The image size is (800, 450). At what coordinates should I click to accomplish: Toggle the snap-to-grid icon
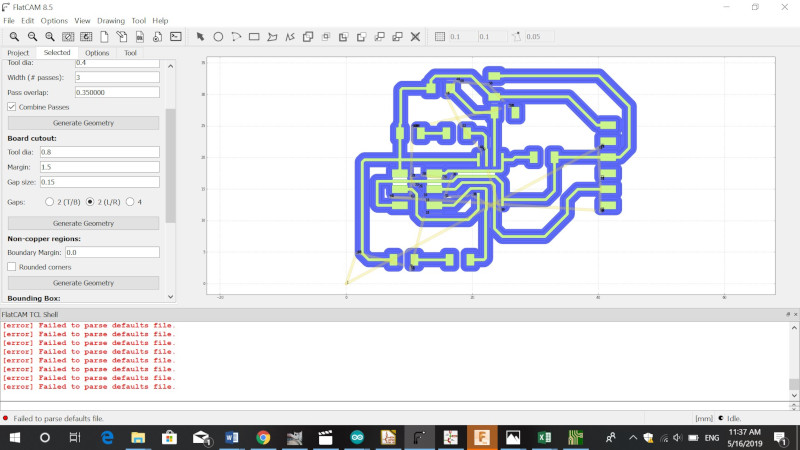(440, 37)
